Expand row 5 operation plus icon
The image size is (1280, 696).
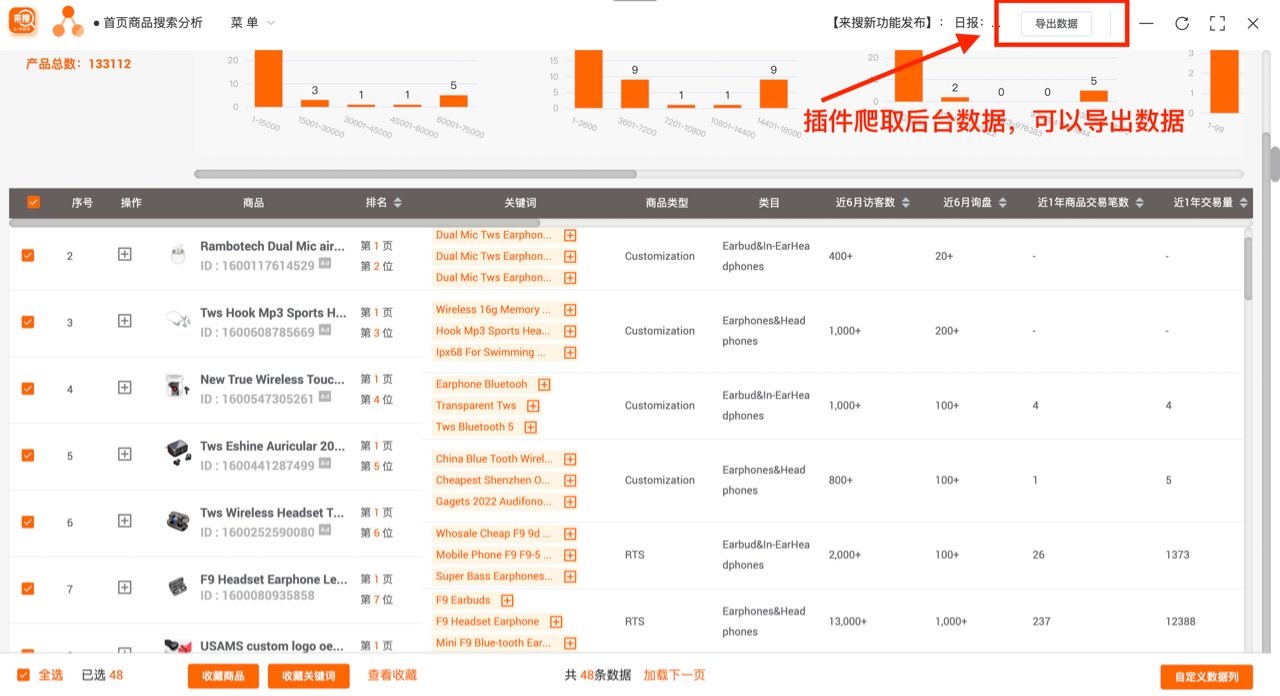125,454
